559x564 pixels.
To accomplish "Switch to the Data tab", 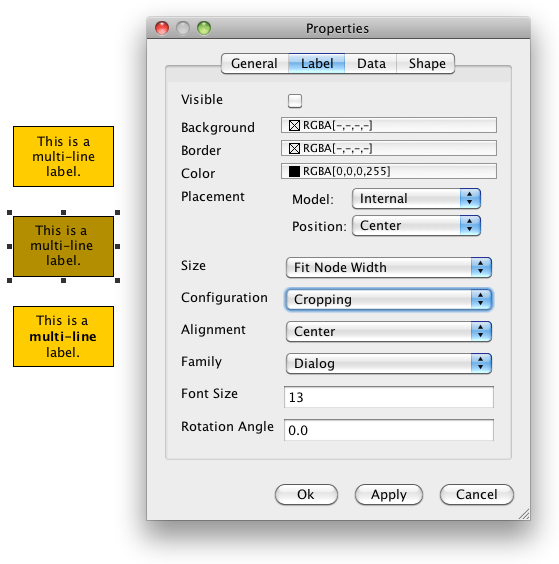I will point(371,64).
